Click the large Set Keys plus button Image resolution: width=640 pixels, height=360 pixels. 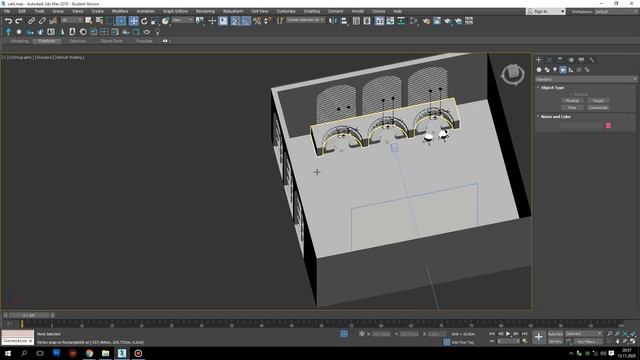click(539, 337)
